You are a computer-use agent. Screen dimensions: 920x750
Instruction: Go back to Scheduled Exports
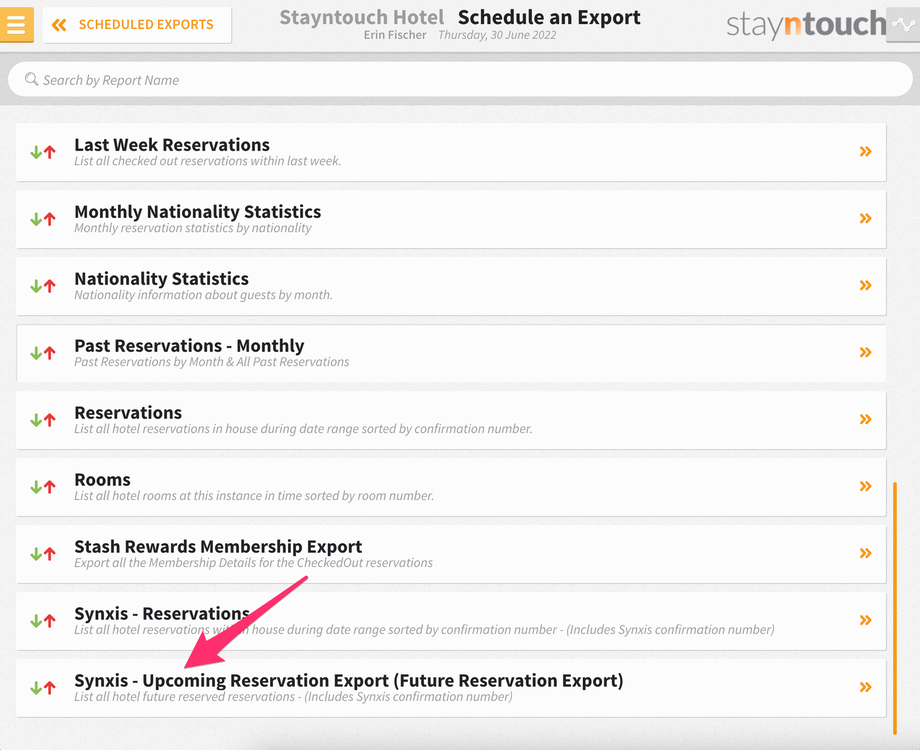tap(137, 25)
